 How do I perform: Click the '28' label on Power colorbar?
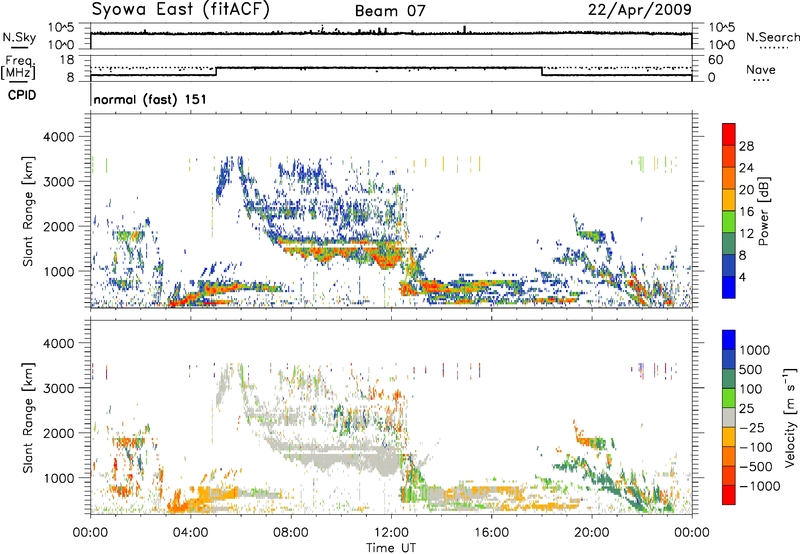coord(746,146)
